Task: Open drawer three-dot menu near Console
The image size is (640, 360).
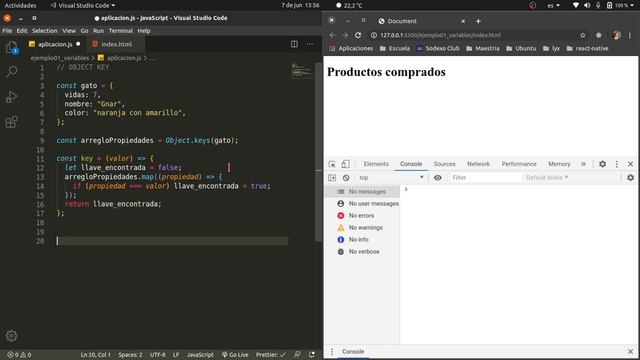Action: coord(332,351)
